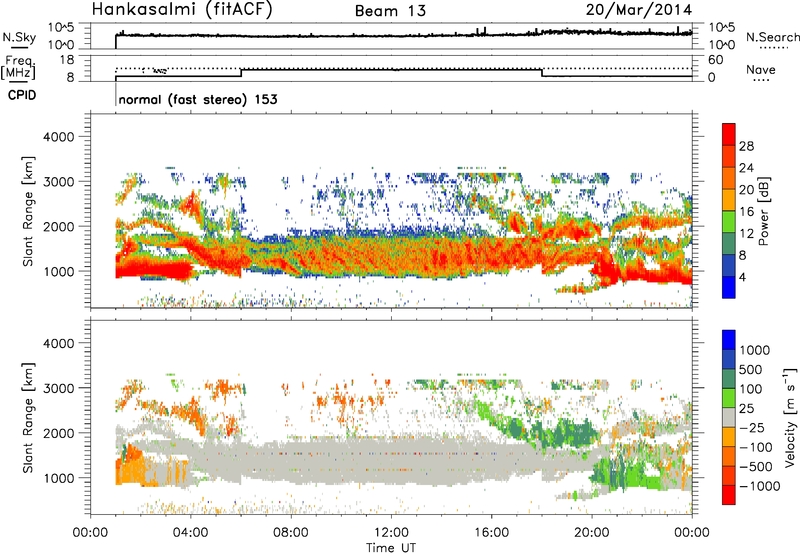800x554 pixels.
Task: Click the 3000 tick on power panel
Action: click(58, 182)
